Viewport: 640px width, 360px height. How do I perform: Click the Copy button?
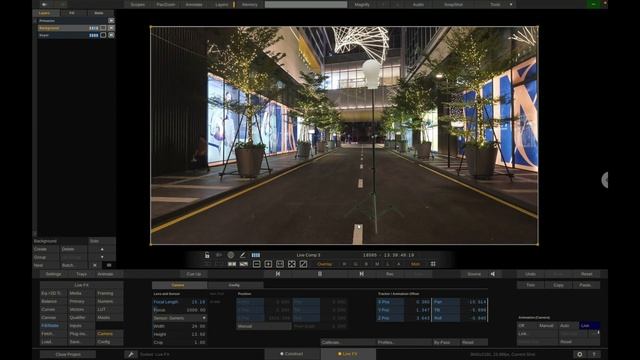pyautogui.click(x=558, y=285)
